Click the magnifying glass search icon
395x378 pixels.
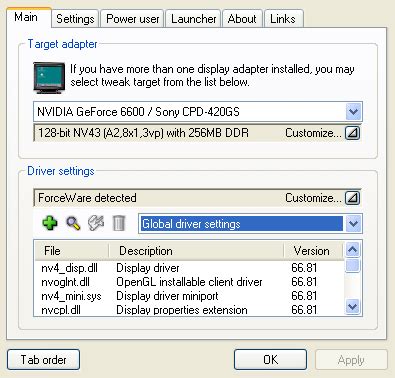pos(73,223)
